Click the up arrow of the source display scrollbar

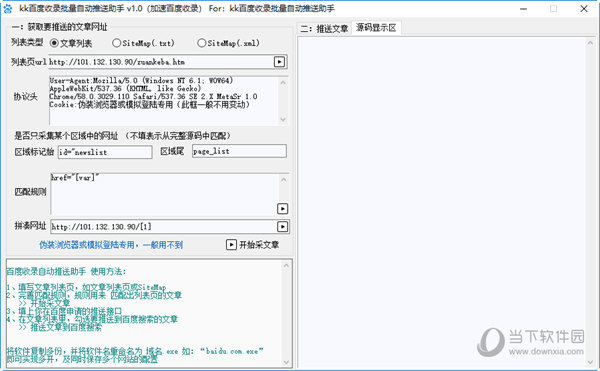(590, 43)
